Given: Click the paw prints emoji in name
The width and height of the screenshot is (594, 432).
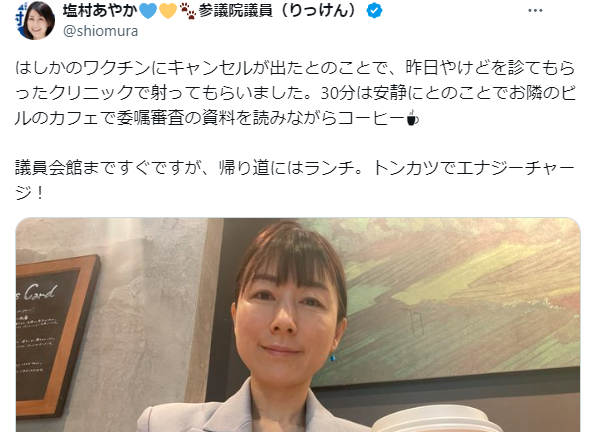Looking at the screenshot, I should [x=188, y=12].
